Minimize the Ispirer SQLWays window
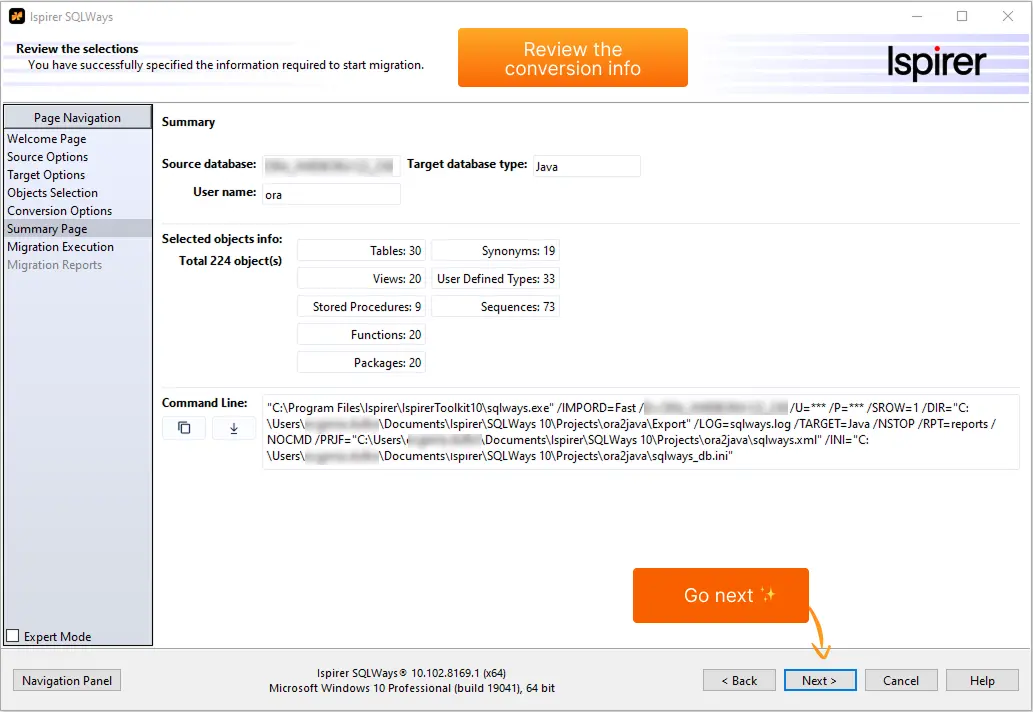1033x712 pixels. [917, 16]
